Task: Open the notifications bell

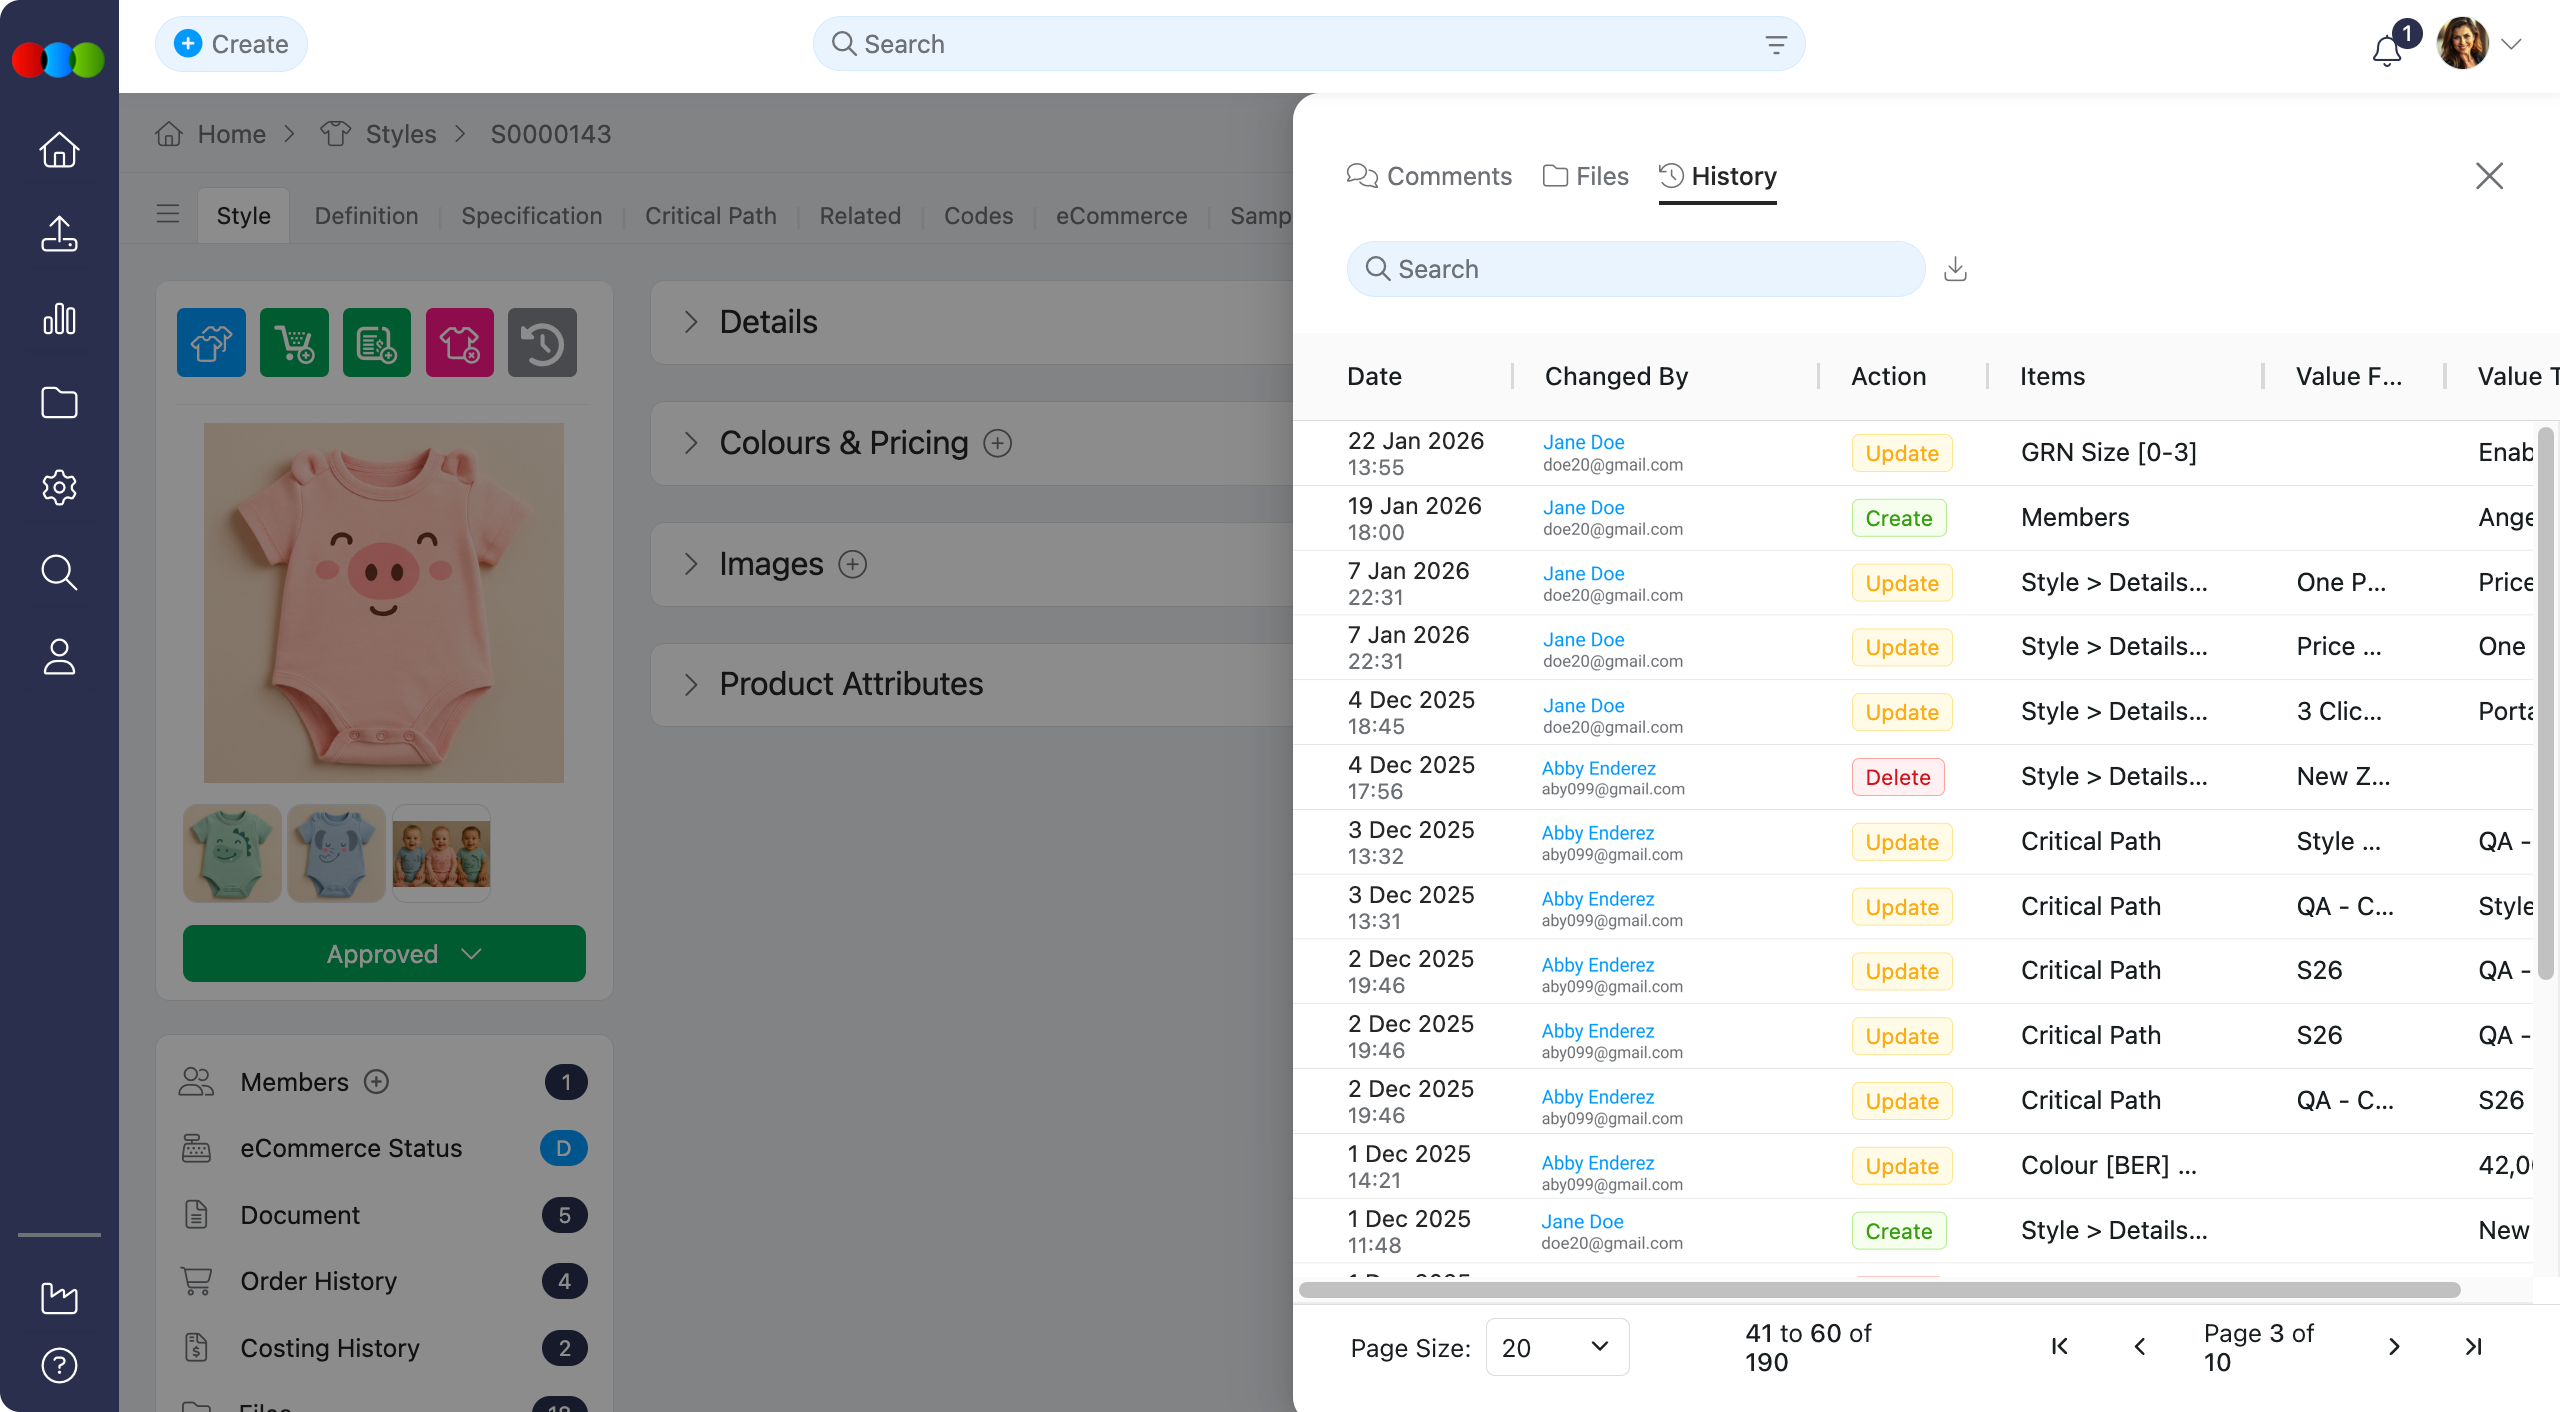Action: pyautogui.click(x=2387, y=48)
